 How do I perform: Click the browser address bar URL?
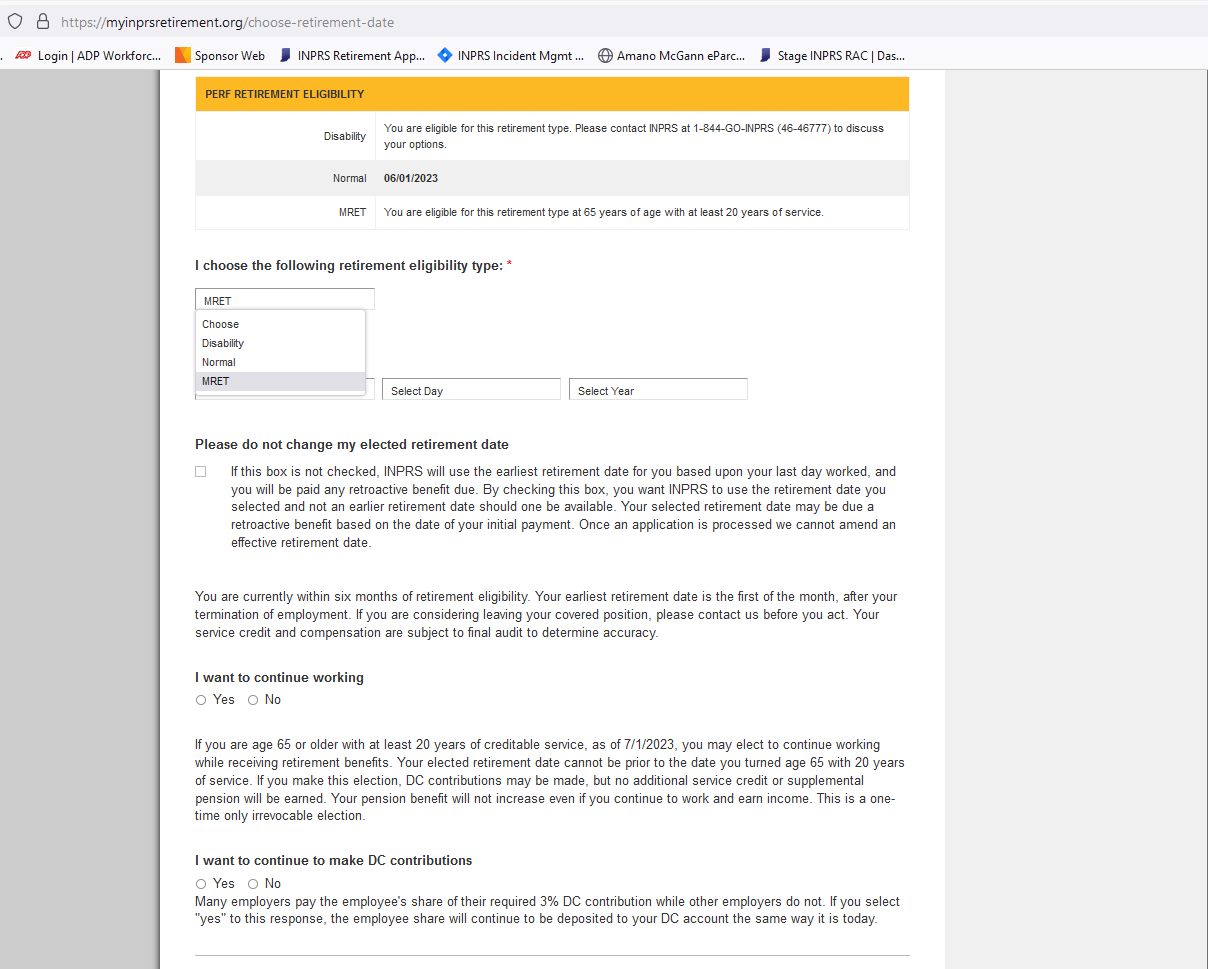[x=228, y=22]
